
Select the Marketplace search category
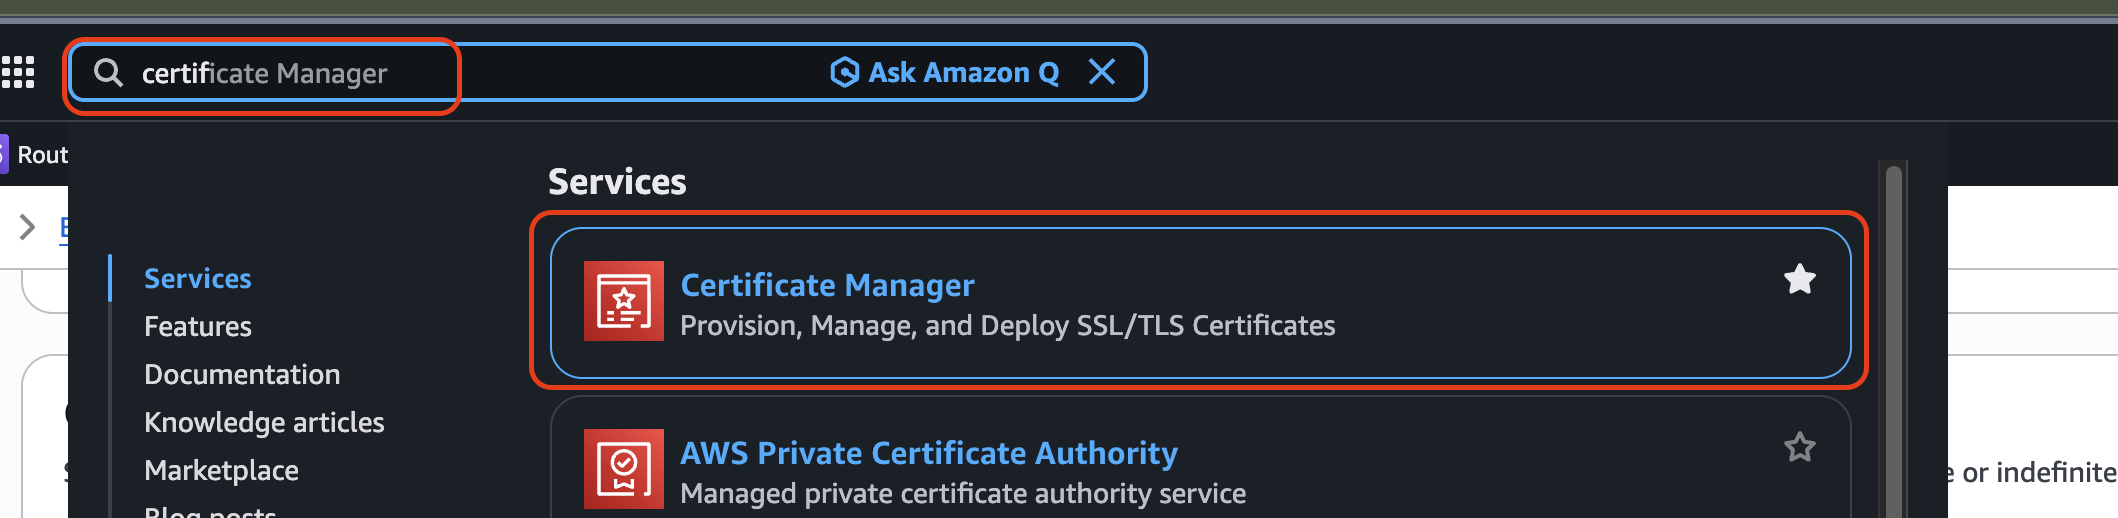pyautogui.click(x=221, y=470)
